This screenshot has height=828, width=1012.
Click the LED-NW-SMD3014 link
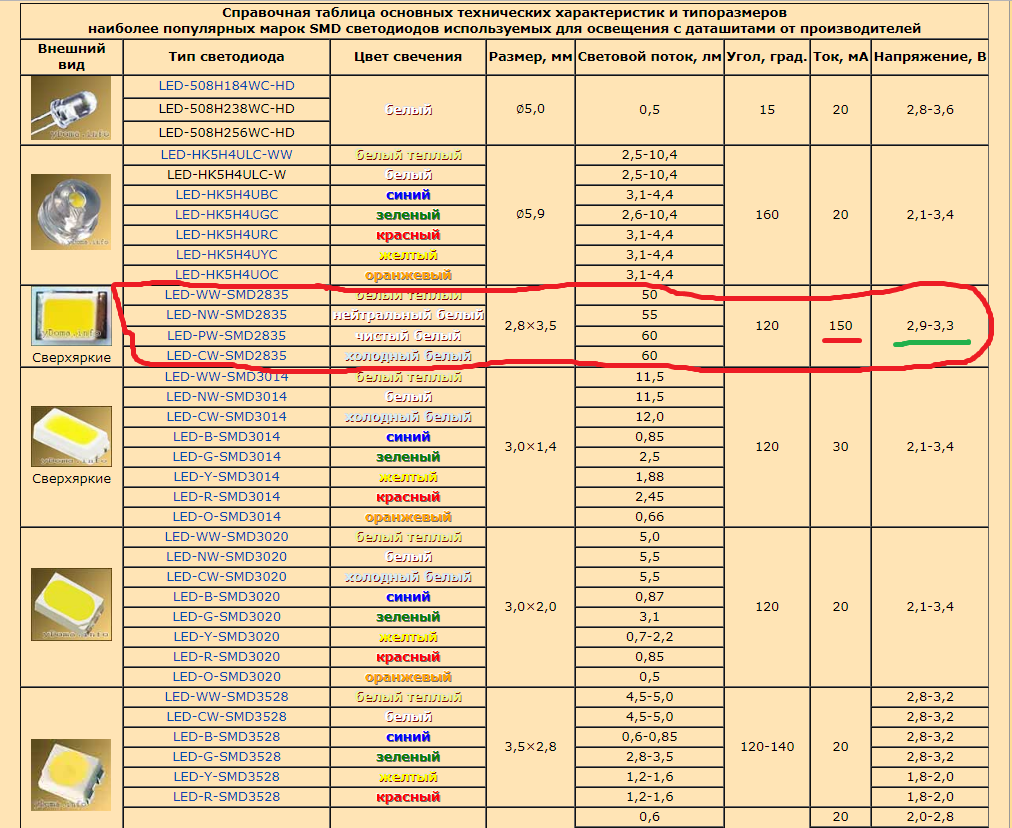(x=227, y=397)
